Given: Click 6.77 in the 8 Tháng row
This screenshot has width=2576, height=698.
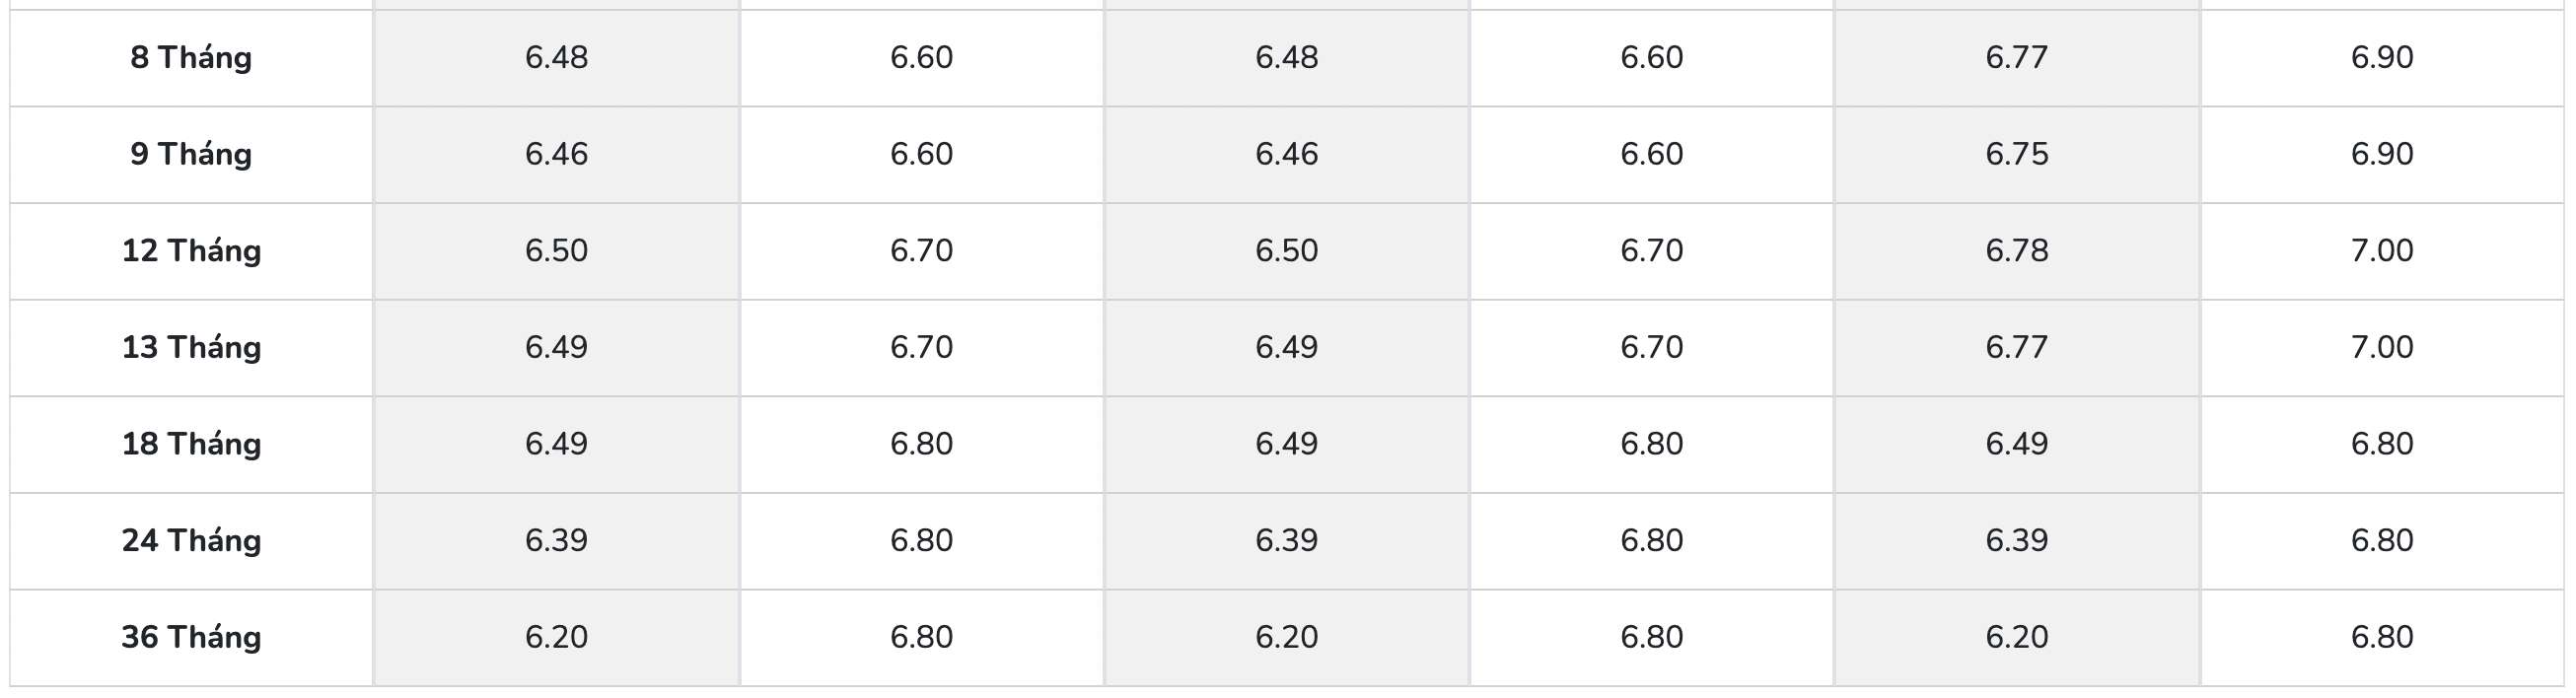Looking at the screenshot, I should point(2016,58).
